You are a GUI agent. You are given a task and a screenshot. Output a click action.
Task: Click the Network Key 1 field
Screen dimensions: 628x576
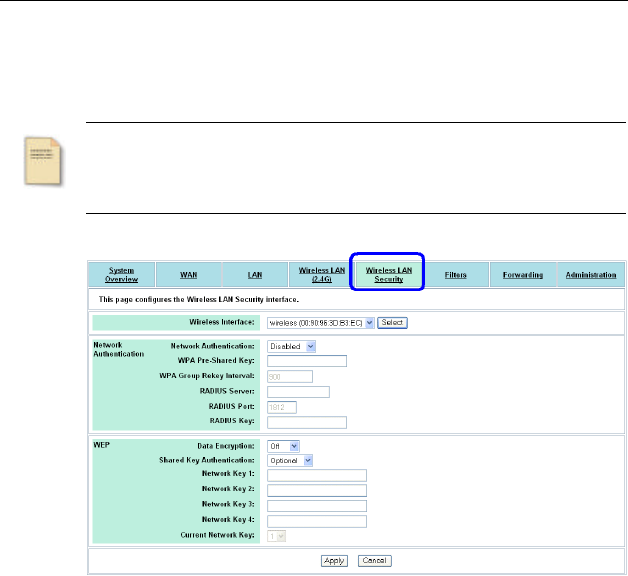316,475
